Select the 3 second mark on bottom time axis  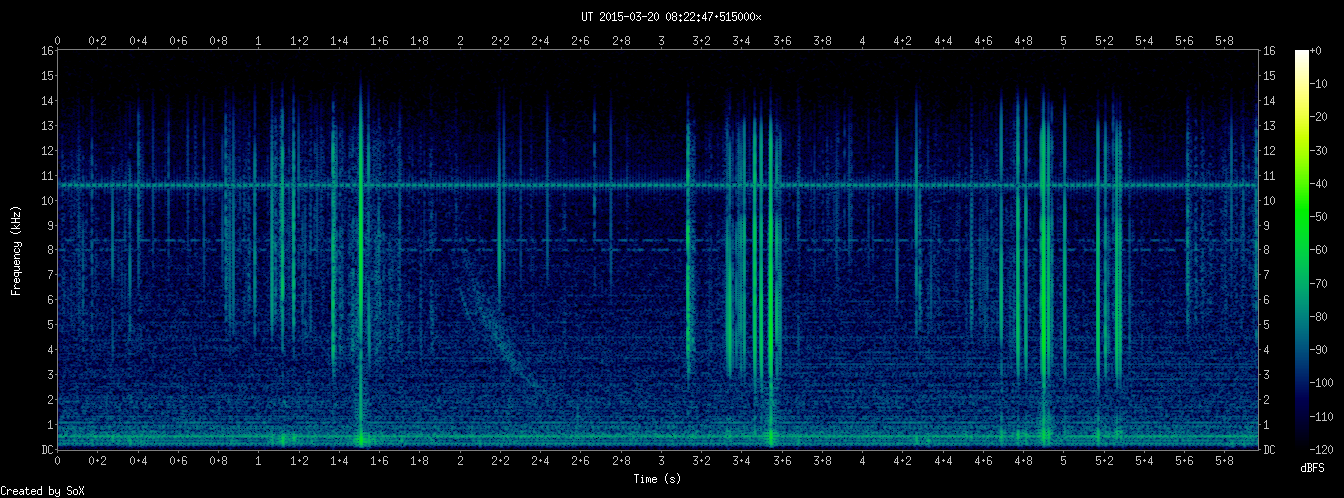(661, 461)
